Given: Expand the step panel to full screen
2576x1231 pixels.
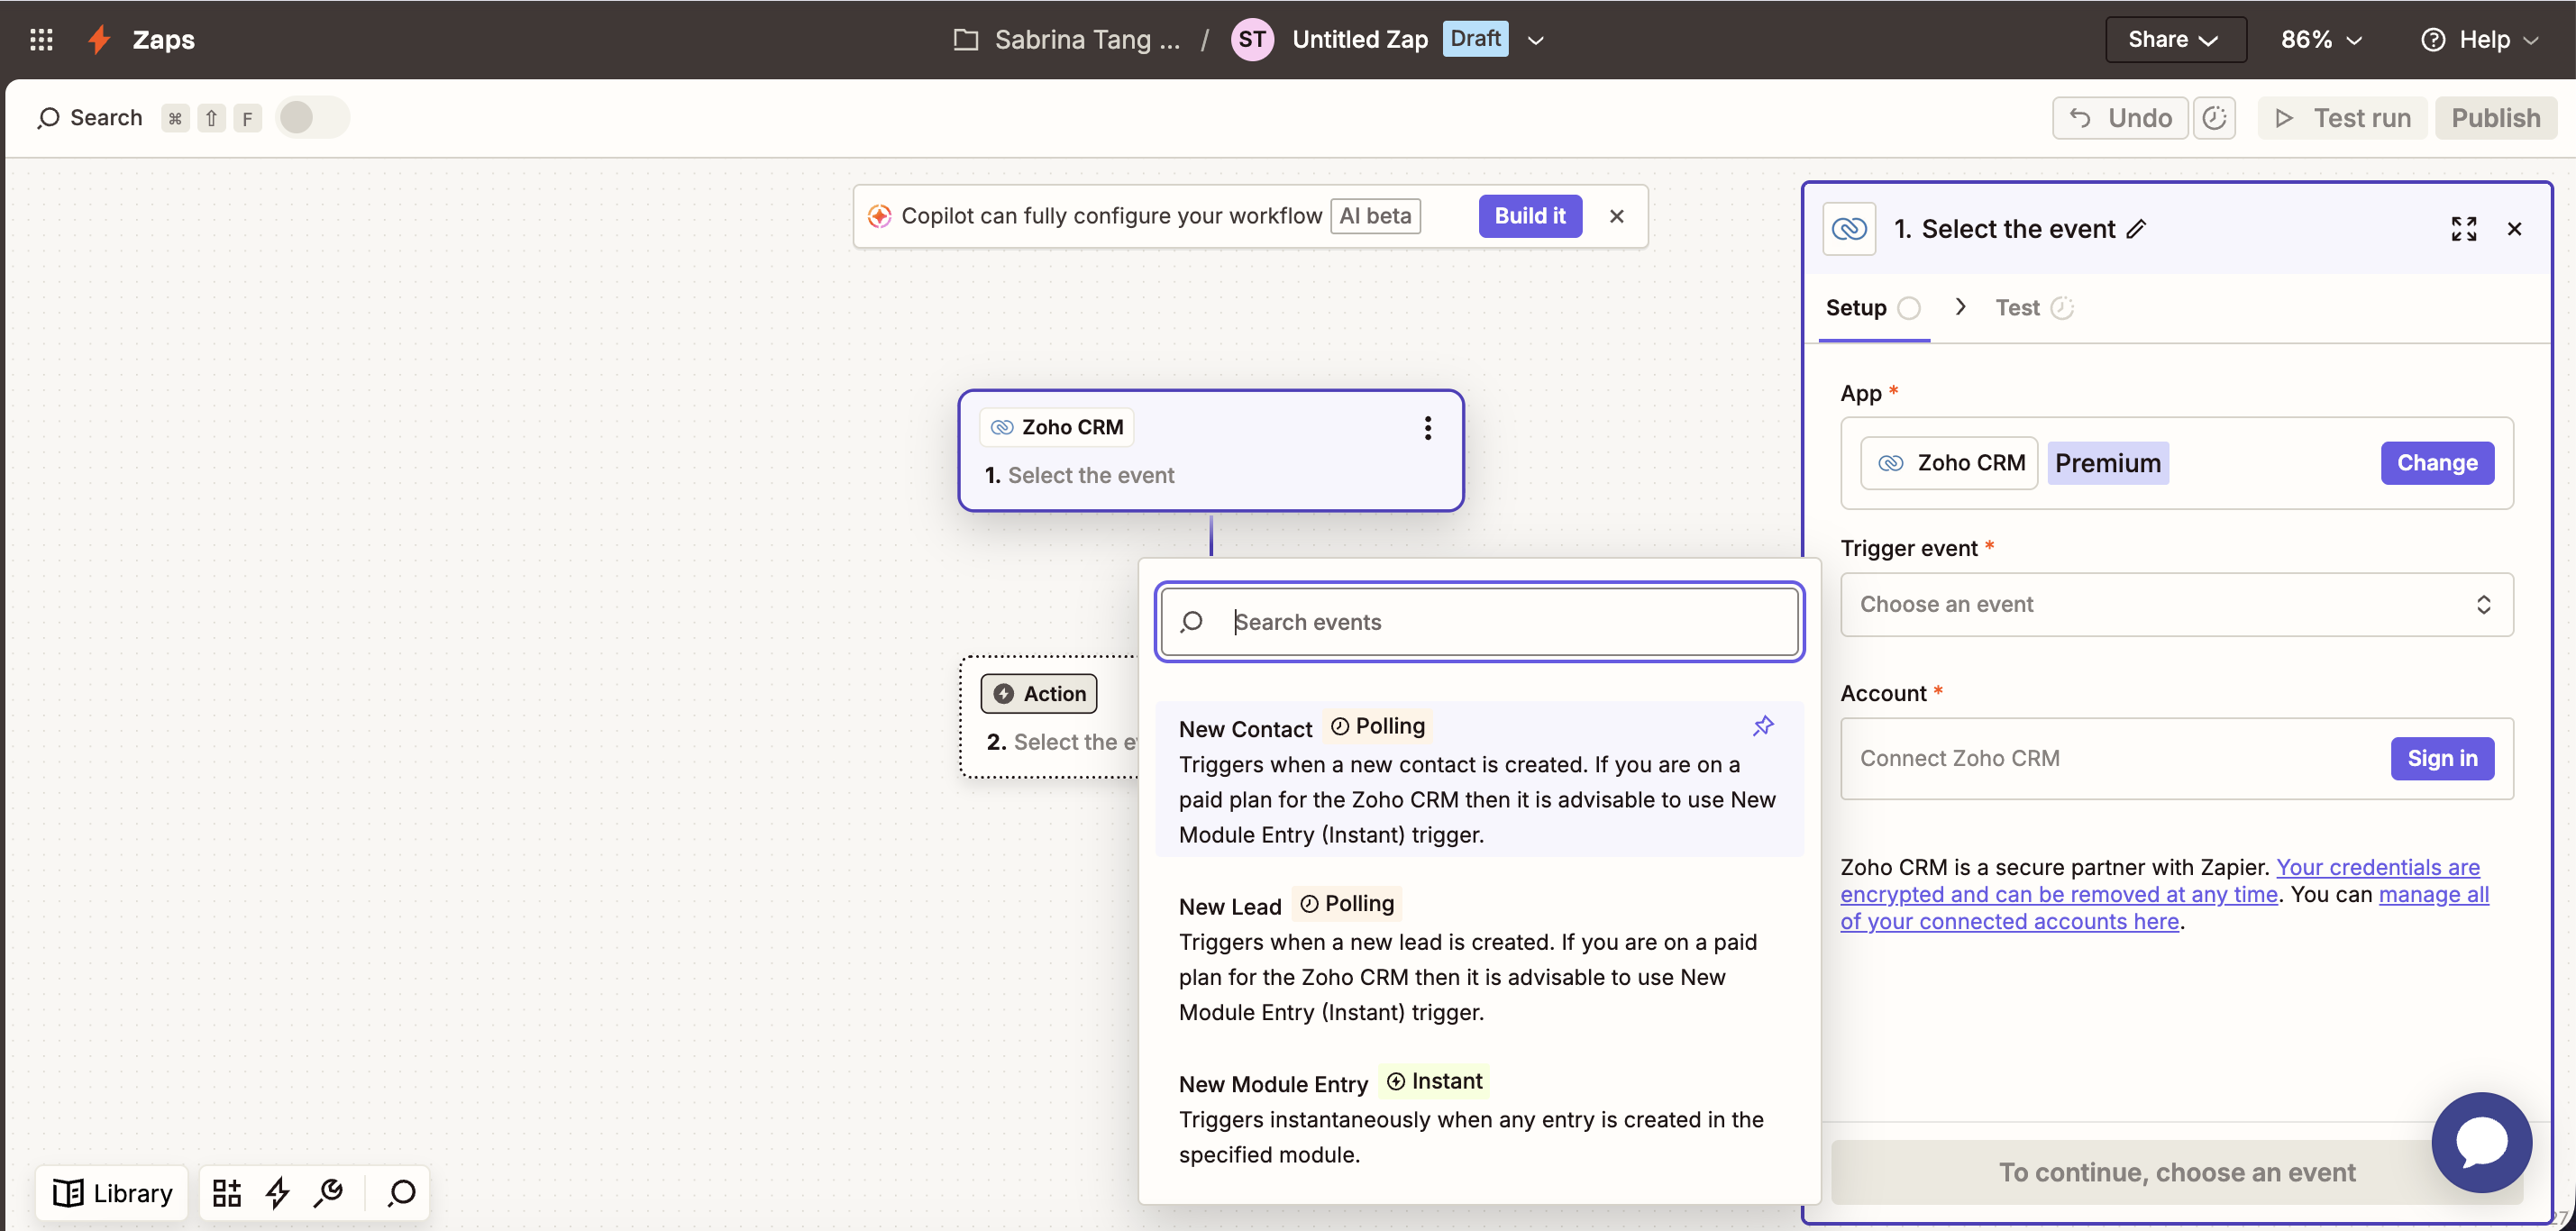Looking at the screenshot, I should point(2463,229).
